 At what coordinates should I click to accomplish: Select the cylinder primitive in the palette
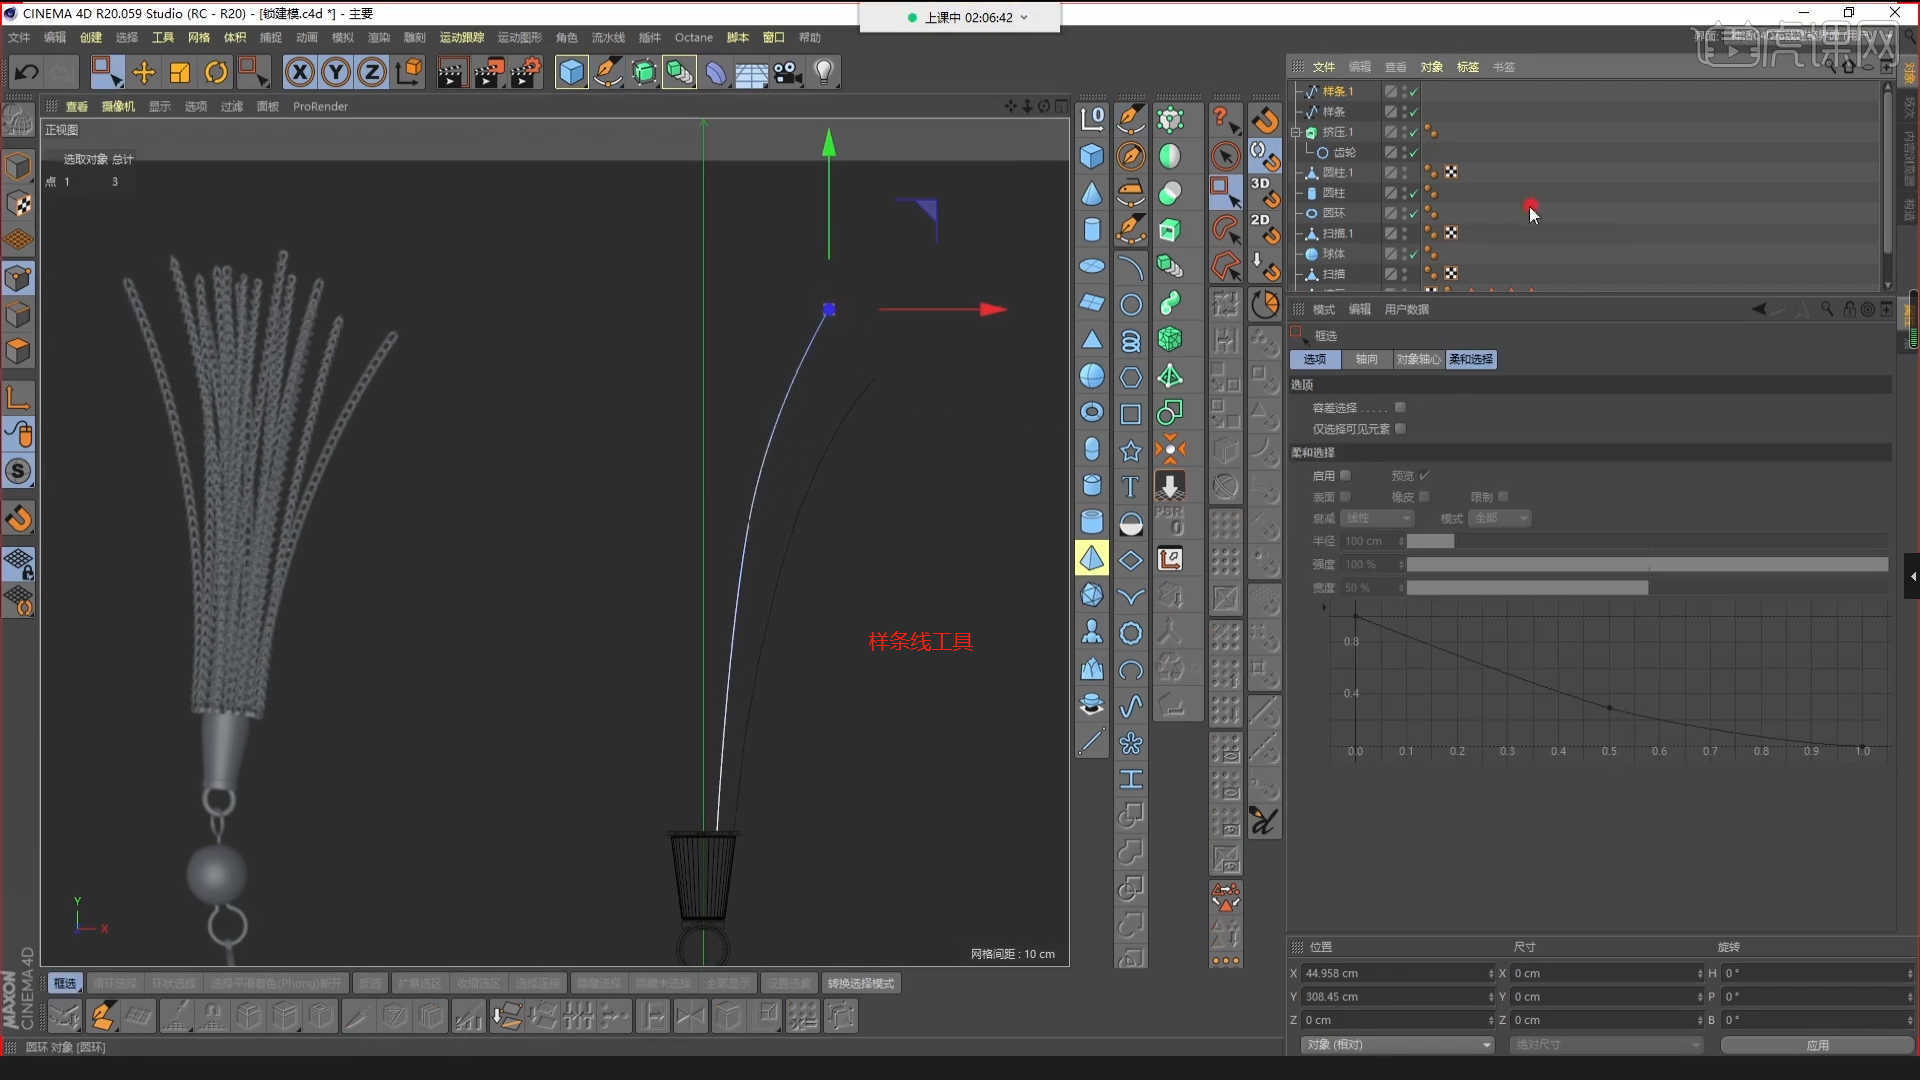[x=1092, y=230]
